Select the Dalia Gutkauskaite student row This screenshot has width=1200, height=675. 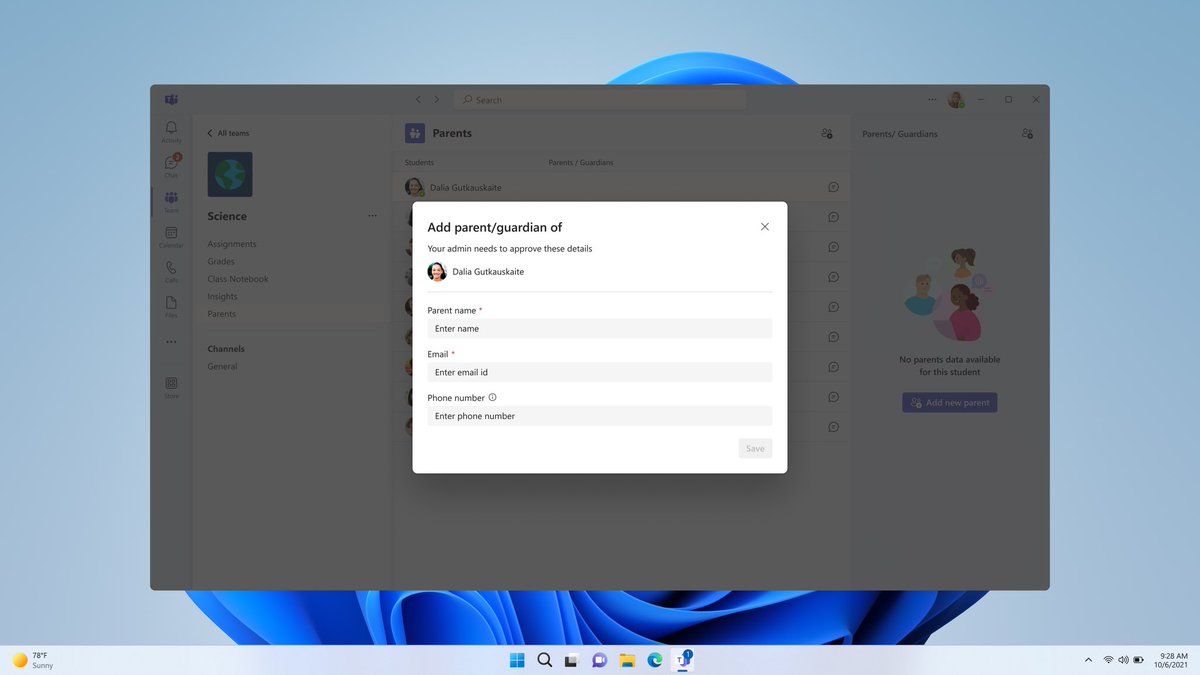621,187
